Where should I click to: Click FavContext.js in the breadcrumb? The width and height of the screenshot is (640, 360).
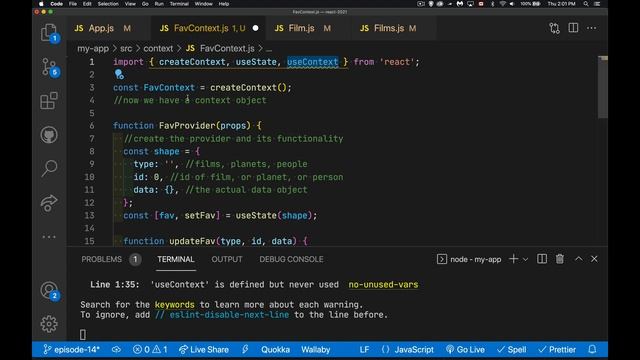tap(227, 49)
